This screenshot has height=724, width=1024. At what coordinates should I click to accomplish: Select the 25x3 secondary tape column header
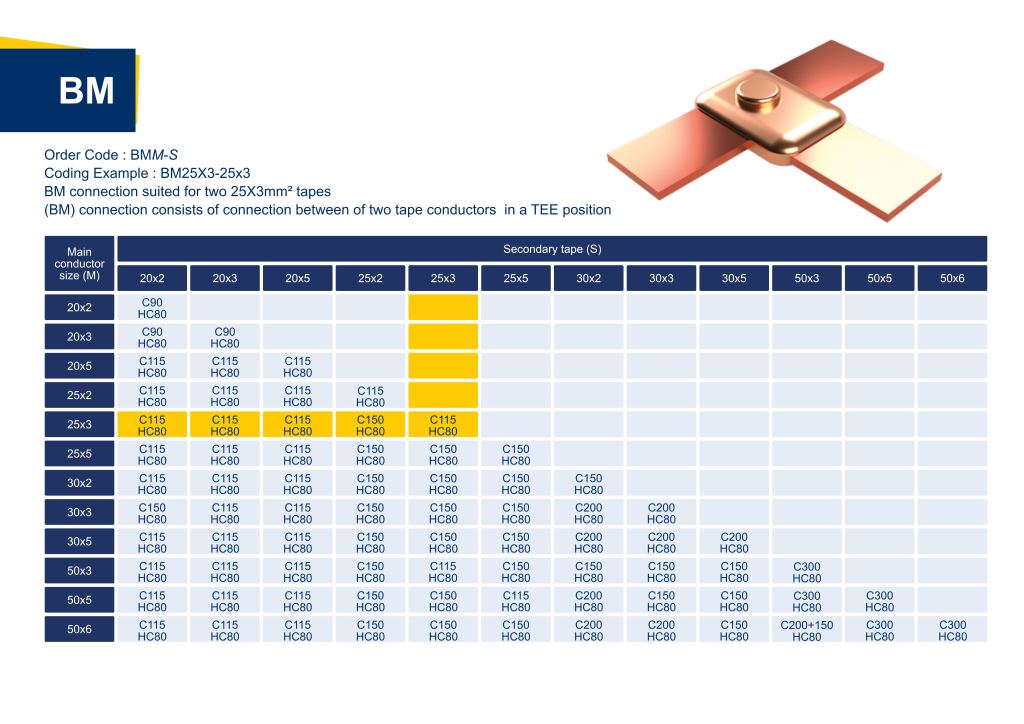click(x=443, y=279)
